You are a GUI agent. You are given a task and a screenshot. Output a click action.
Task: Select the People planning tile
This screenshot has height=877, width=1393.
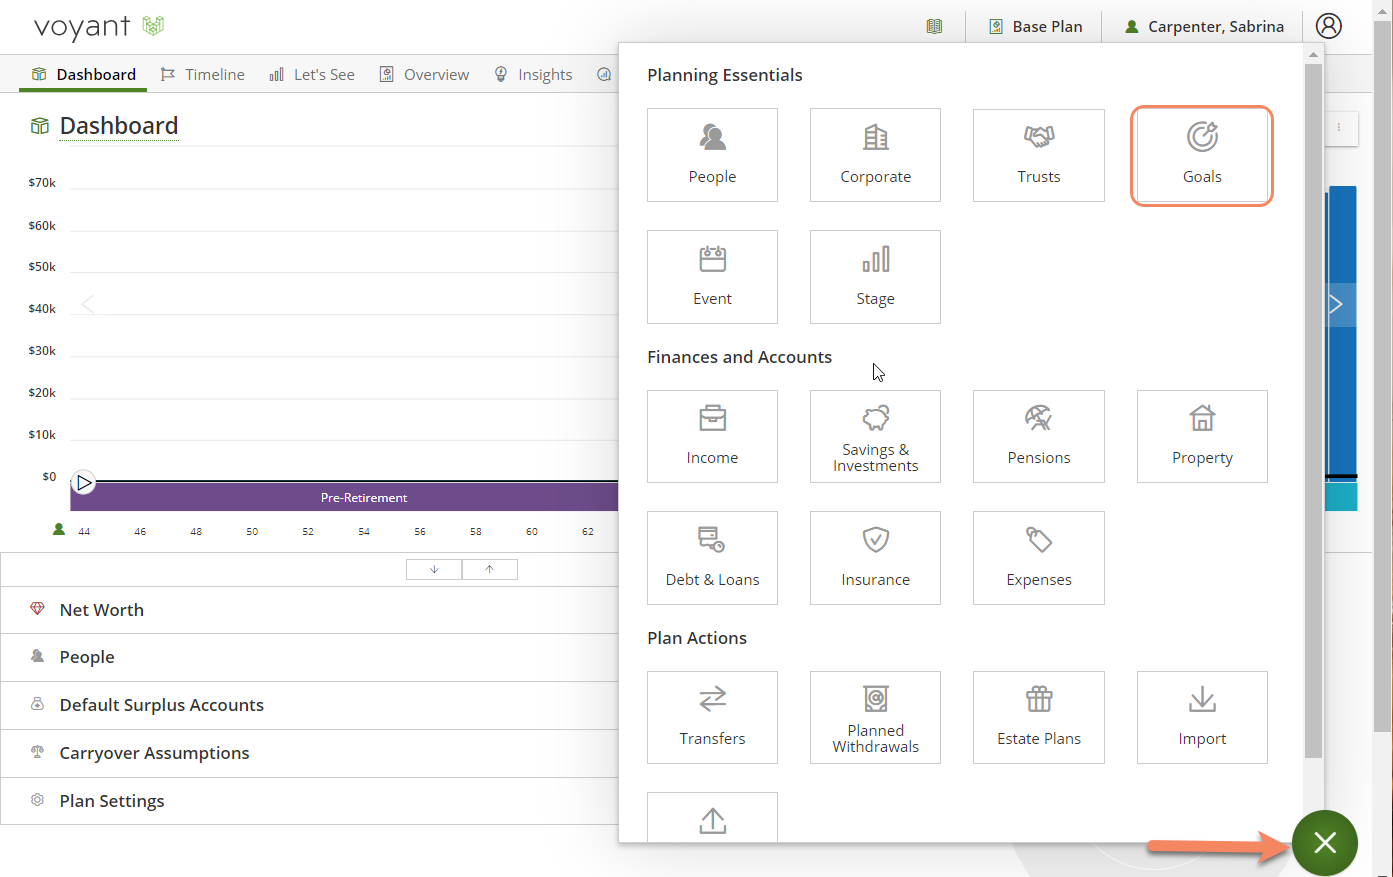712,155
